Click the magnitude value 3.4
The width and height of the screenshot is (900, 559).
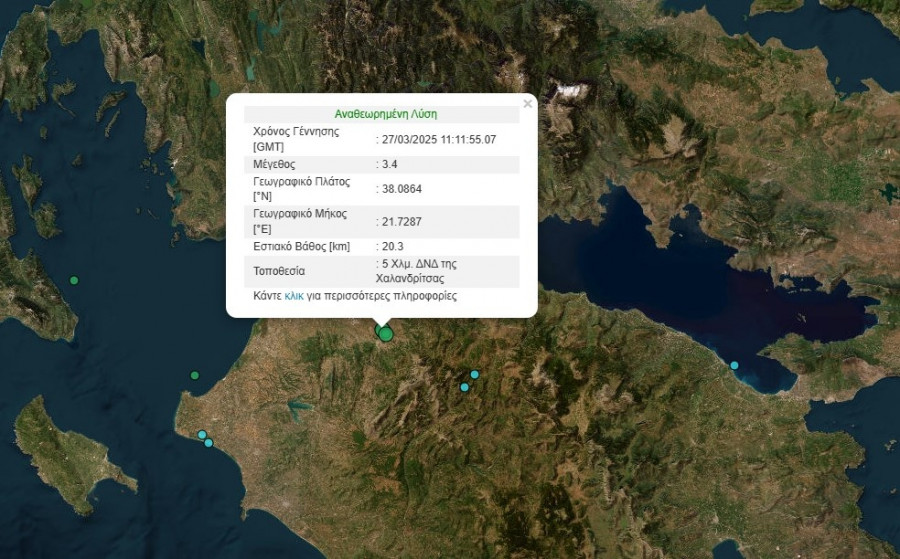coord(390,164)
